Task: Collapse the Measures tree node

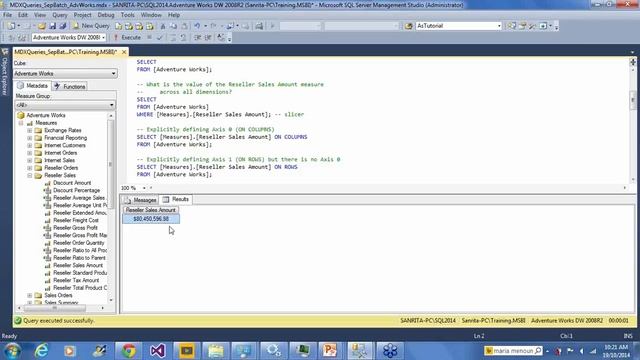Action: tap(21, 123)
